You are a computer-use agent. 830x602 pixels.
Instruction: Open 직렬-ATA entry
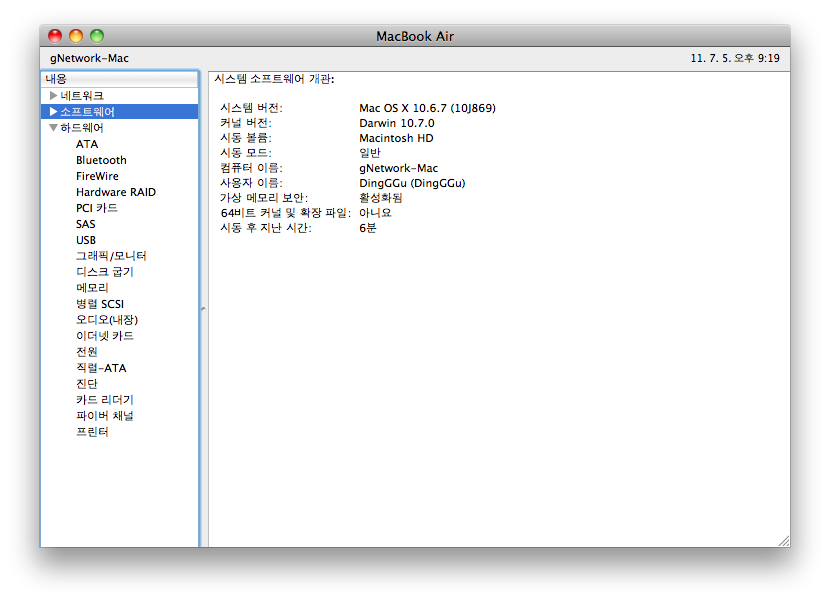(x=101, y=368)
